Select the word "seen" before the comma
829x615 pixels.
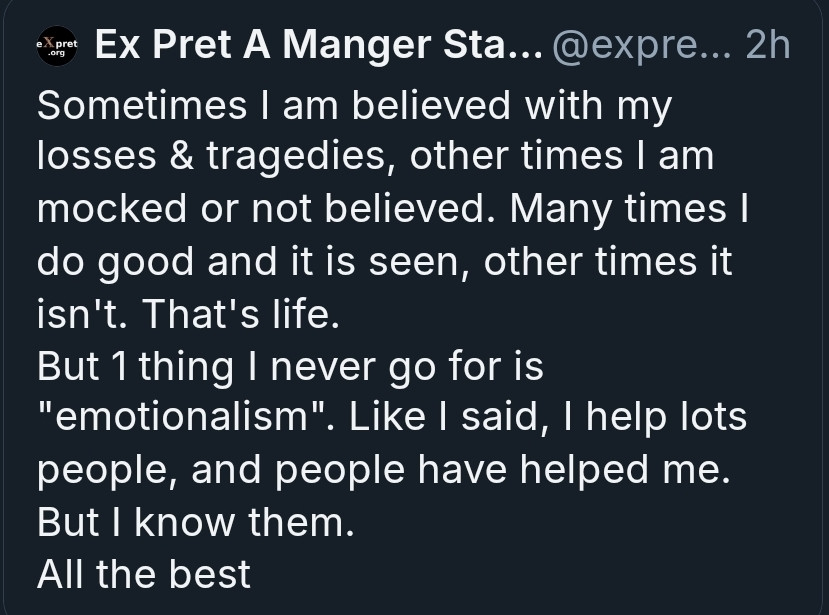pos(418,261)
